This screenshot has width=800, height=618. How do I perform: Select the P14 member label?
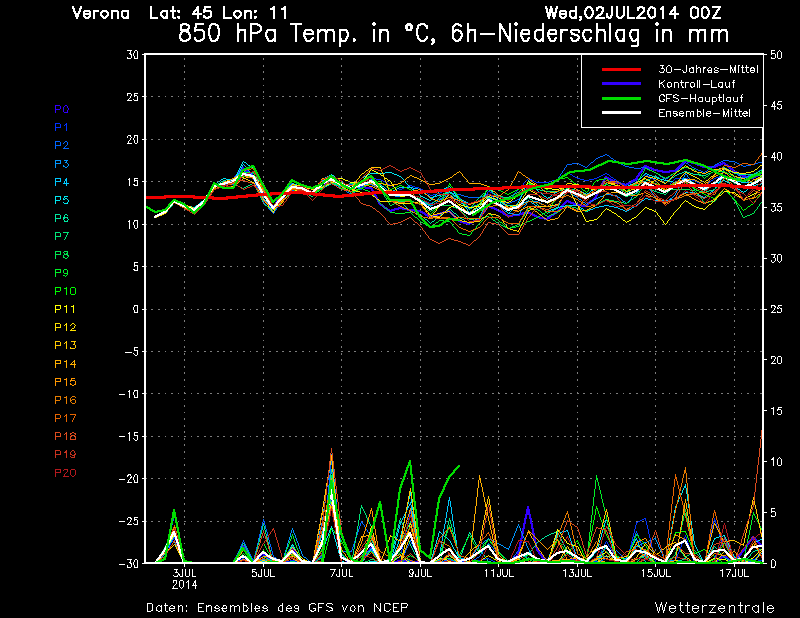coord(65,364)
